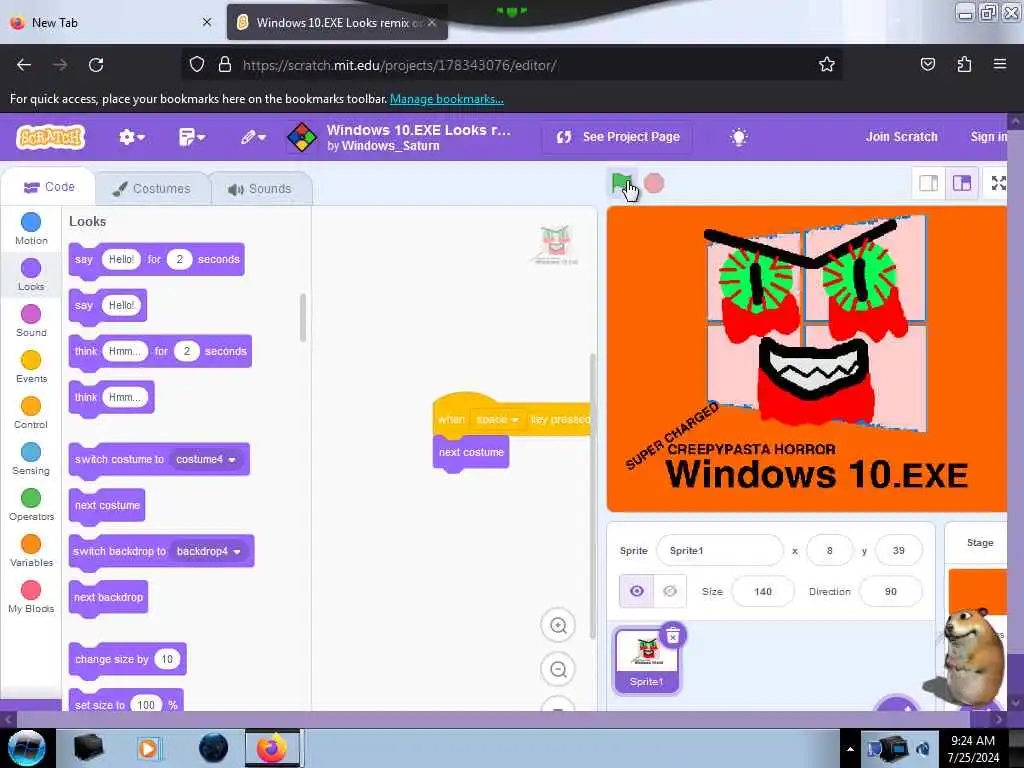Screen dimensions: 1024x768
Task: Save page to Pocket icon
Action: click(x=927, y=65)
